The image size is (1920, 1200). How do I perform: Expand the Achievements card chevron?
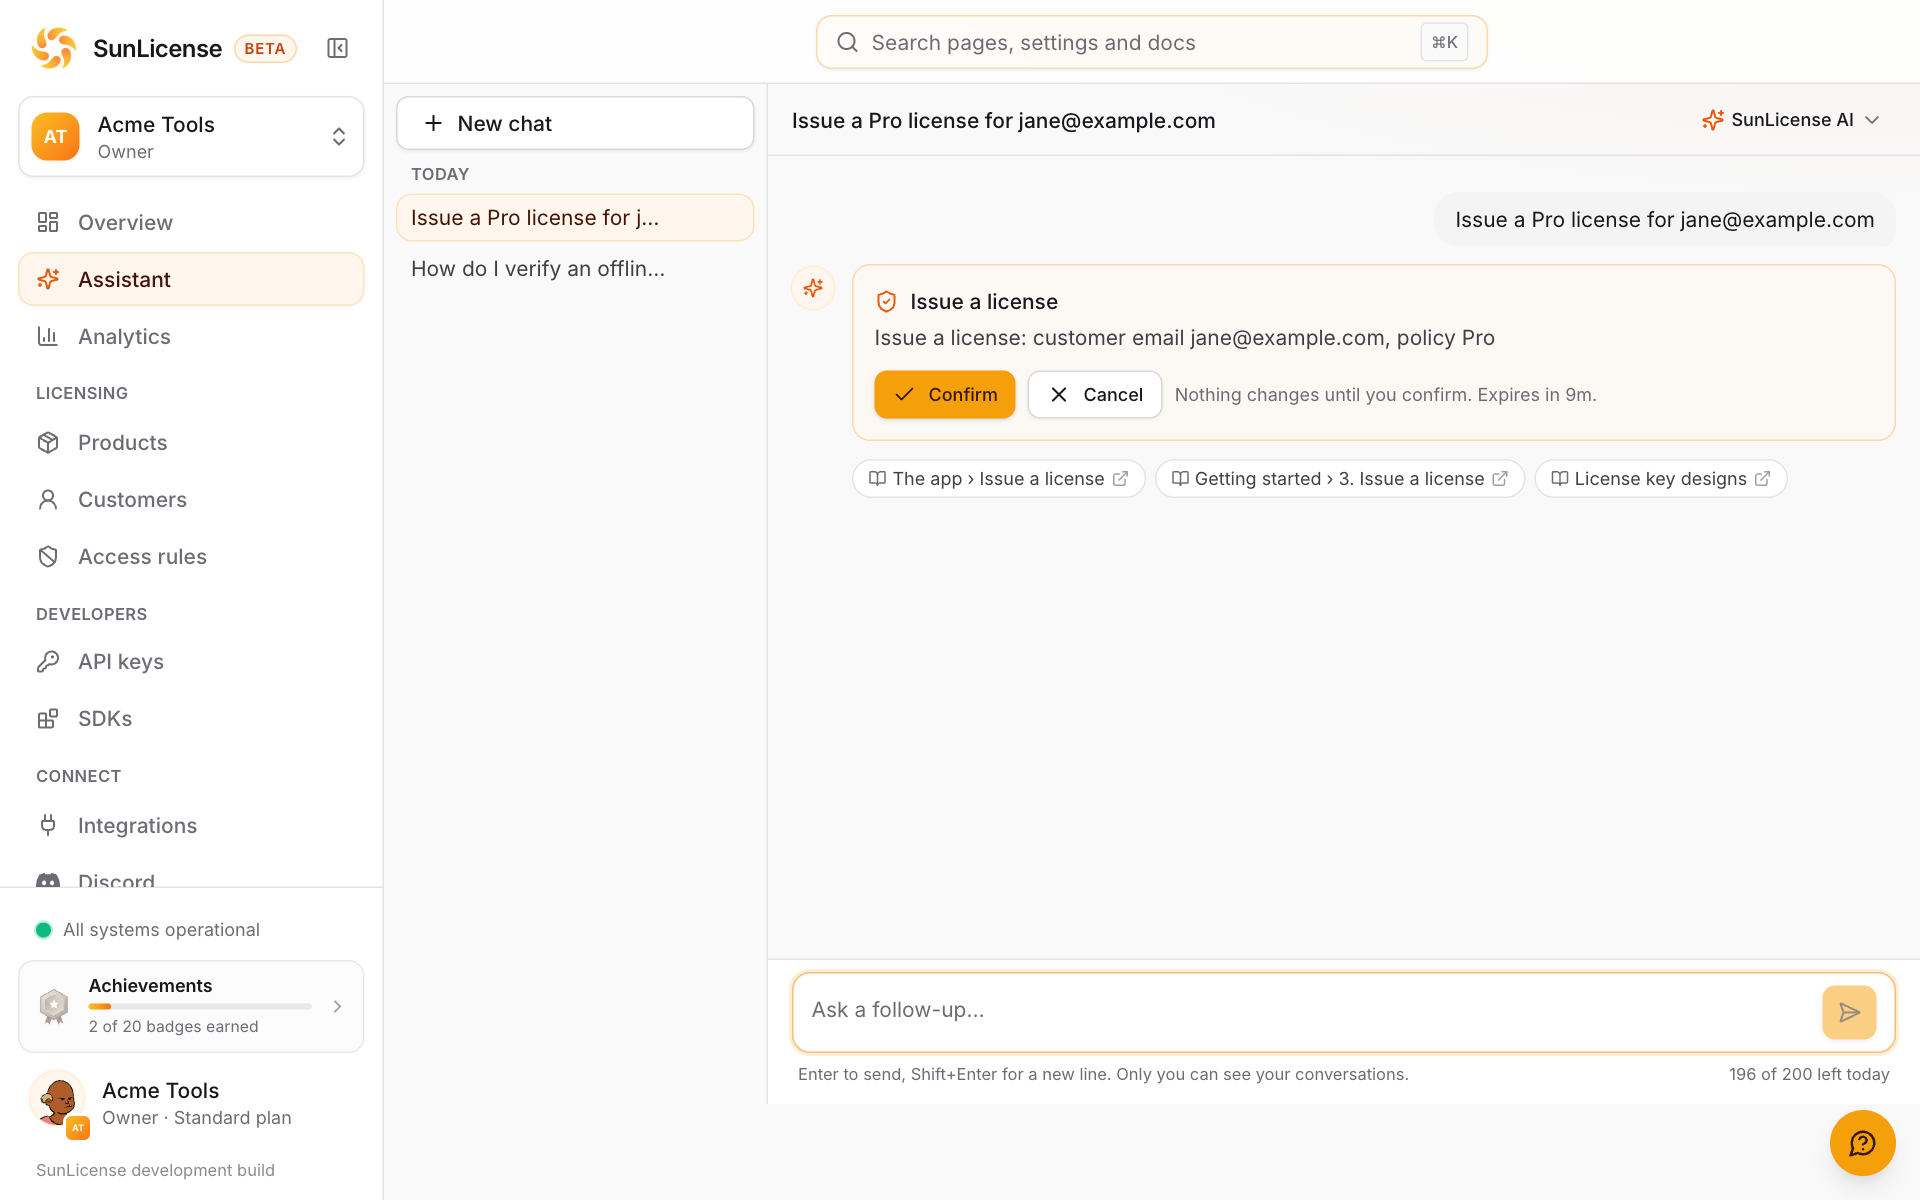point(337,1006)
